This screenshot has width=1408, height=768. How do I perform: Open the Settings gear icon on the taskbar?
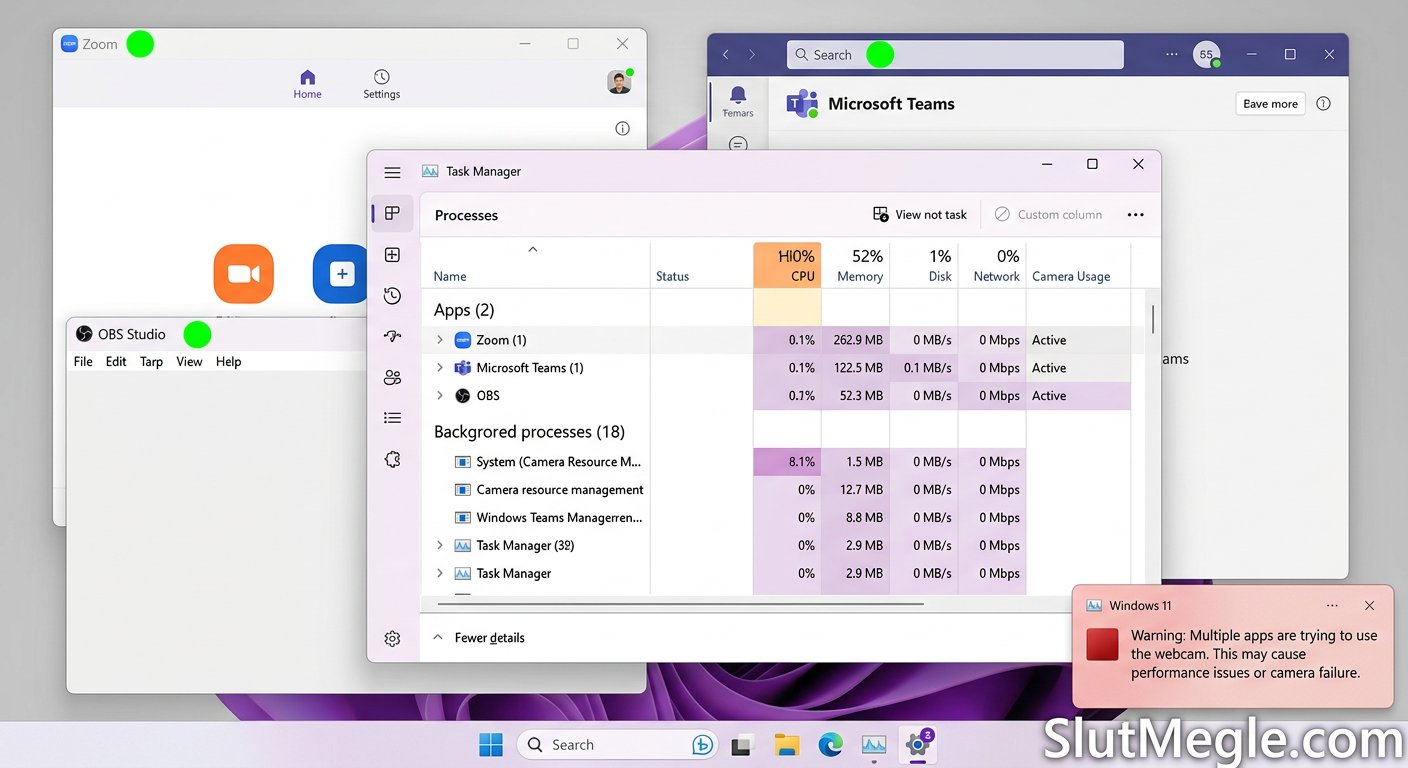(918, 744)
